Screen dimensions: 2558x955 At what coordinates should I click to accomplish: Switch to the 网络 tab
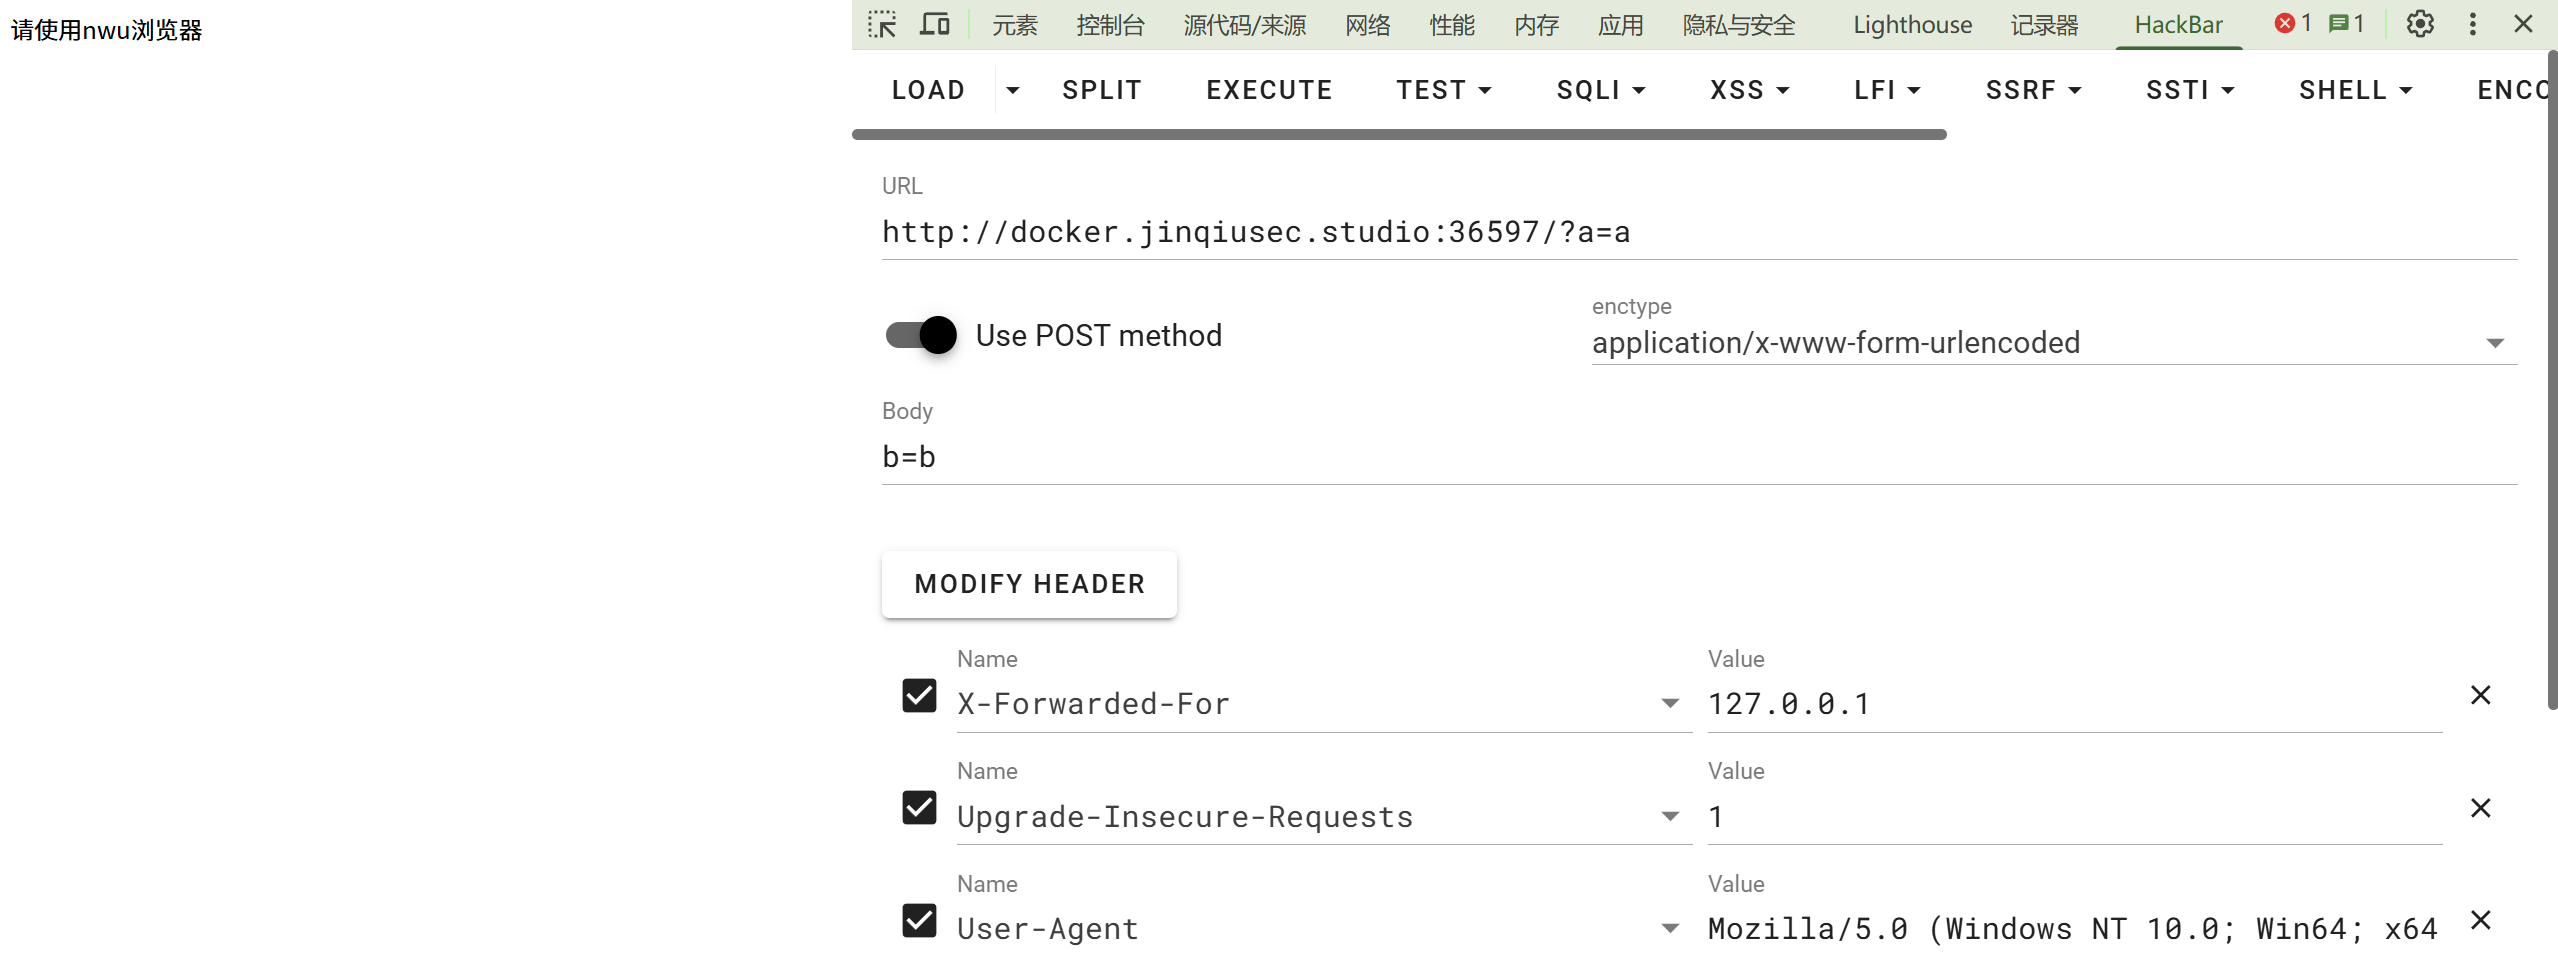pos(1367,25)
